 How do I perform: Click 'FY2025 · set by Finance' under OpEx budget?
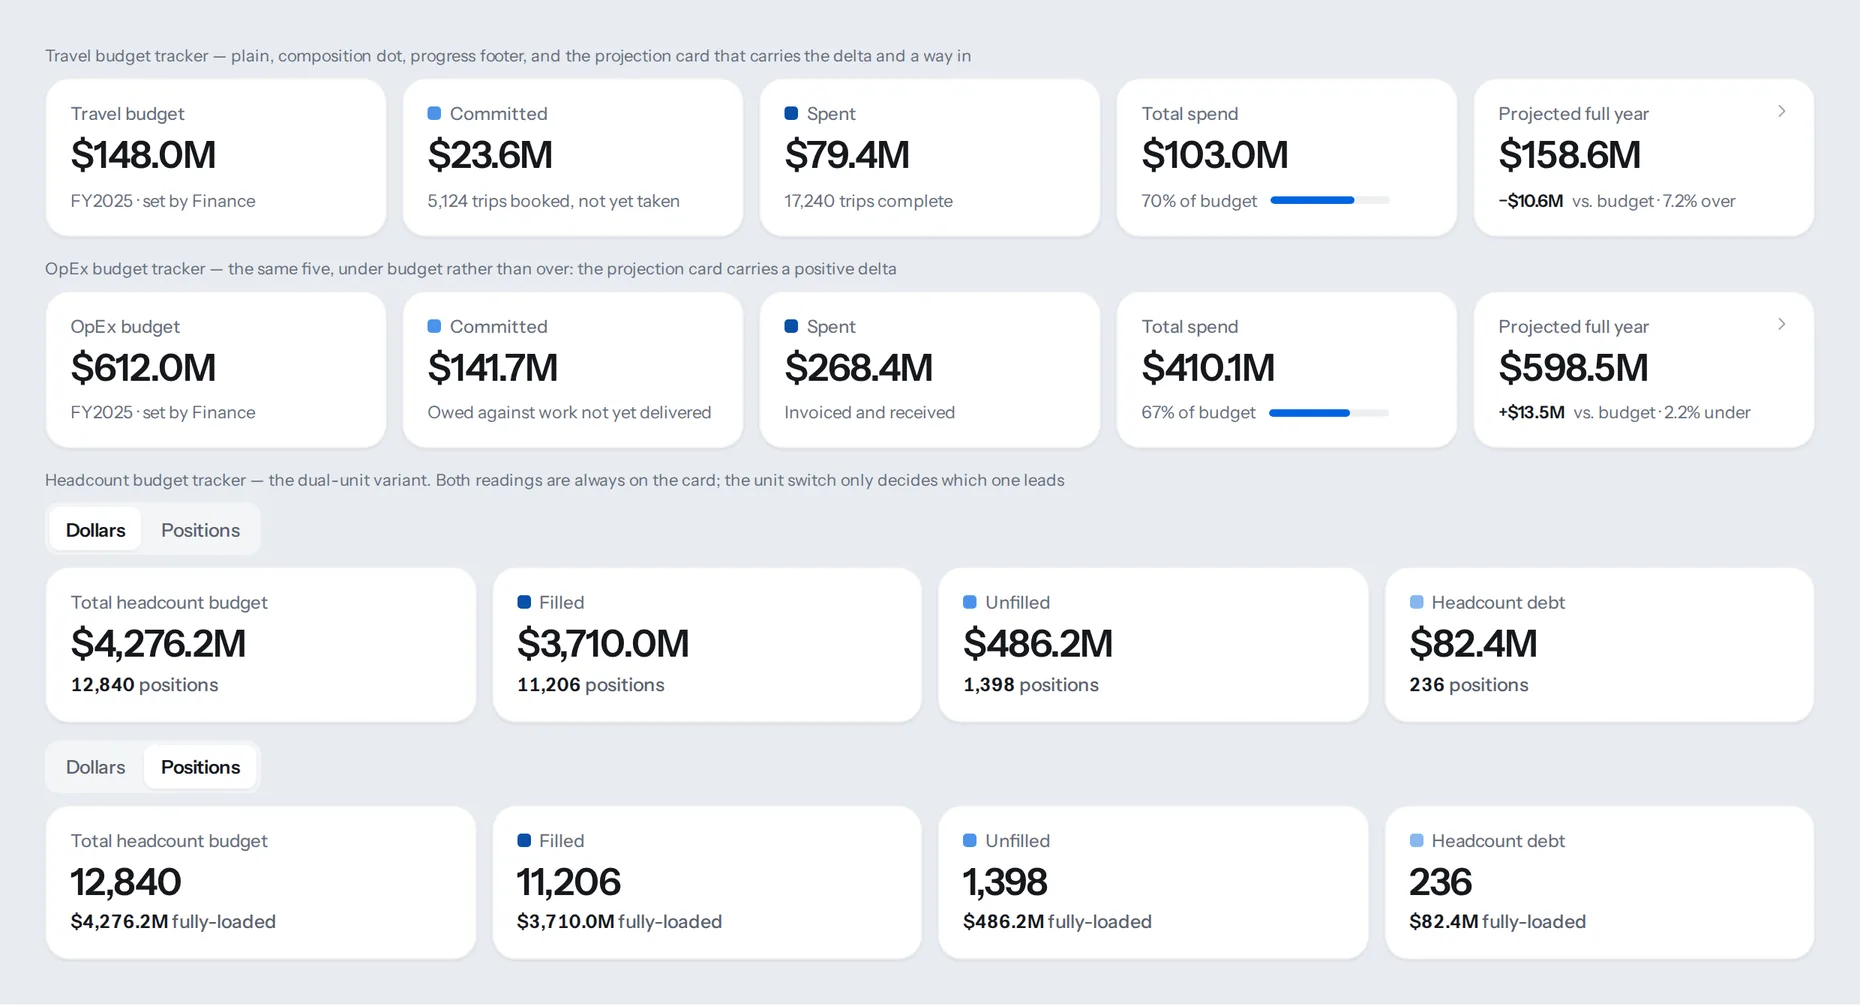(163, 412)
